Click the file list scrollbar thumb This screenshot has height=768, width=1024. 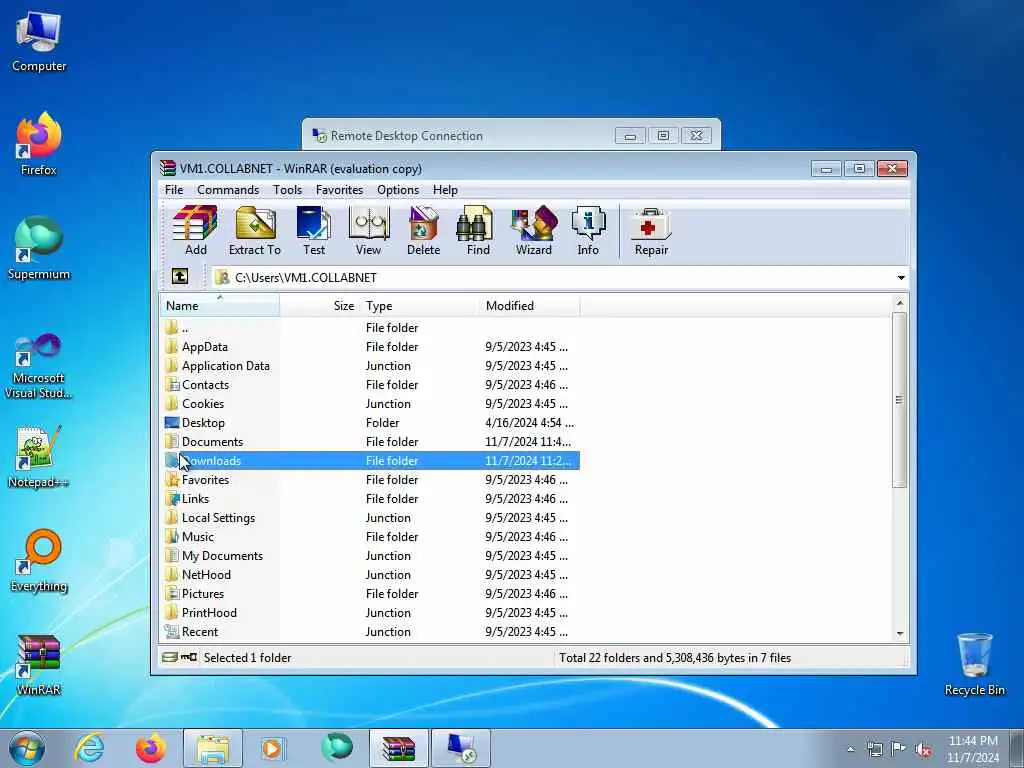coord(899,400)
